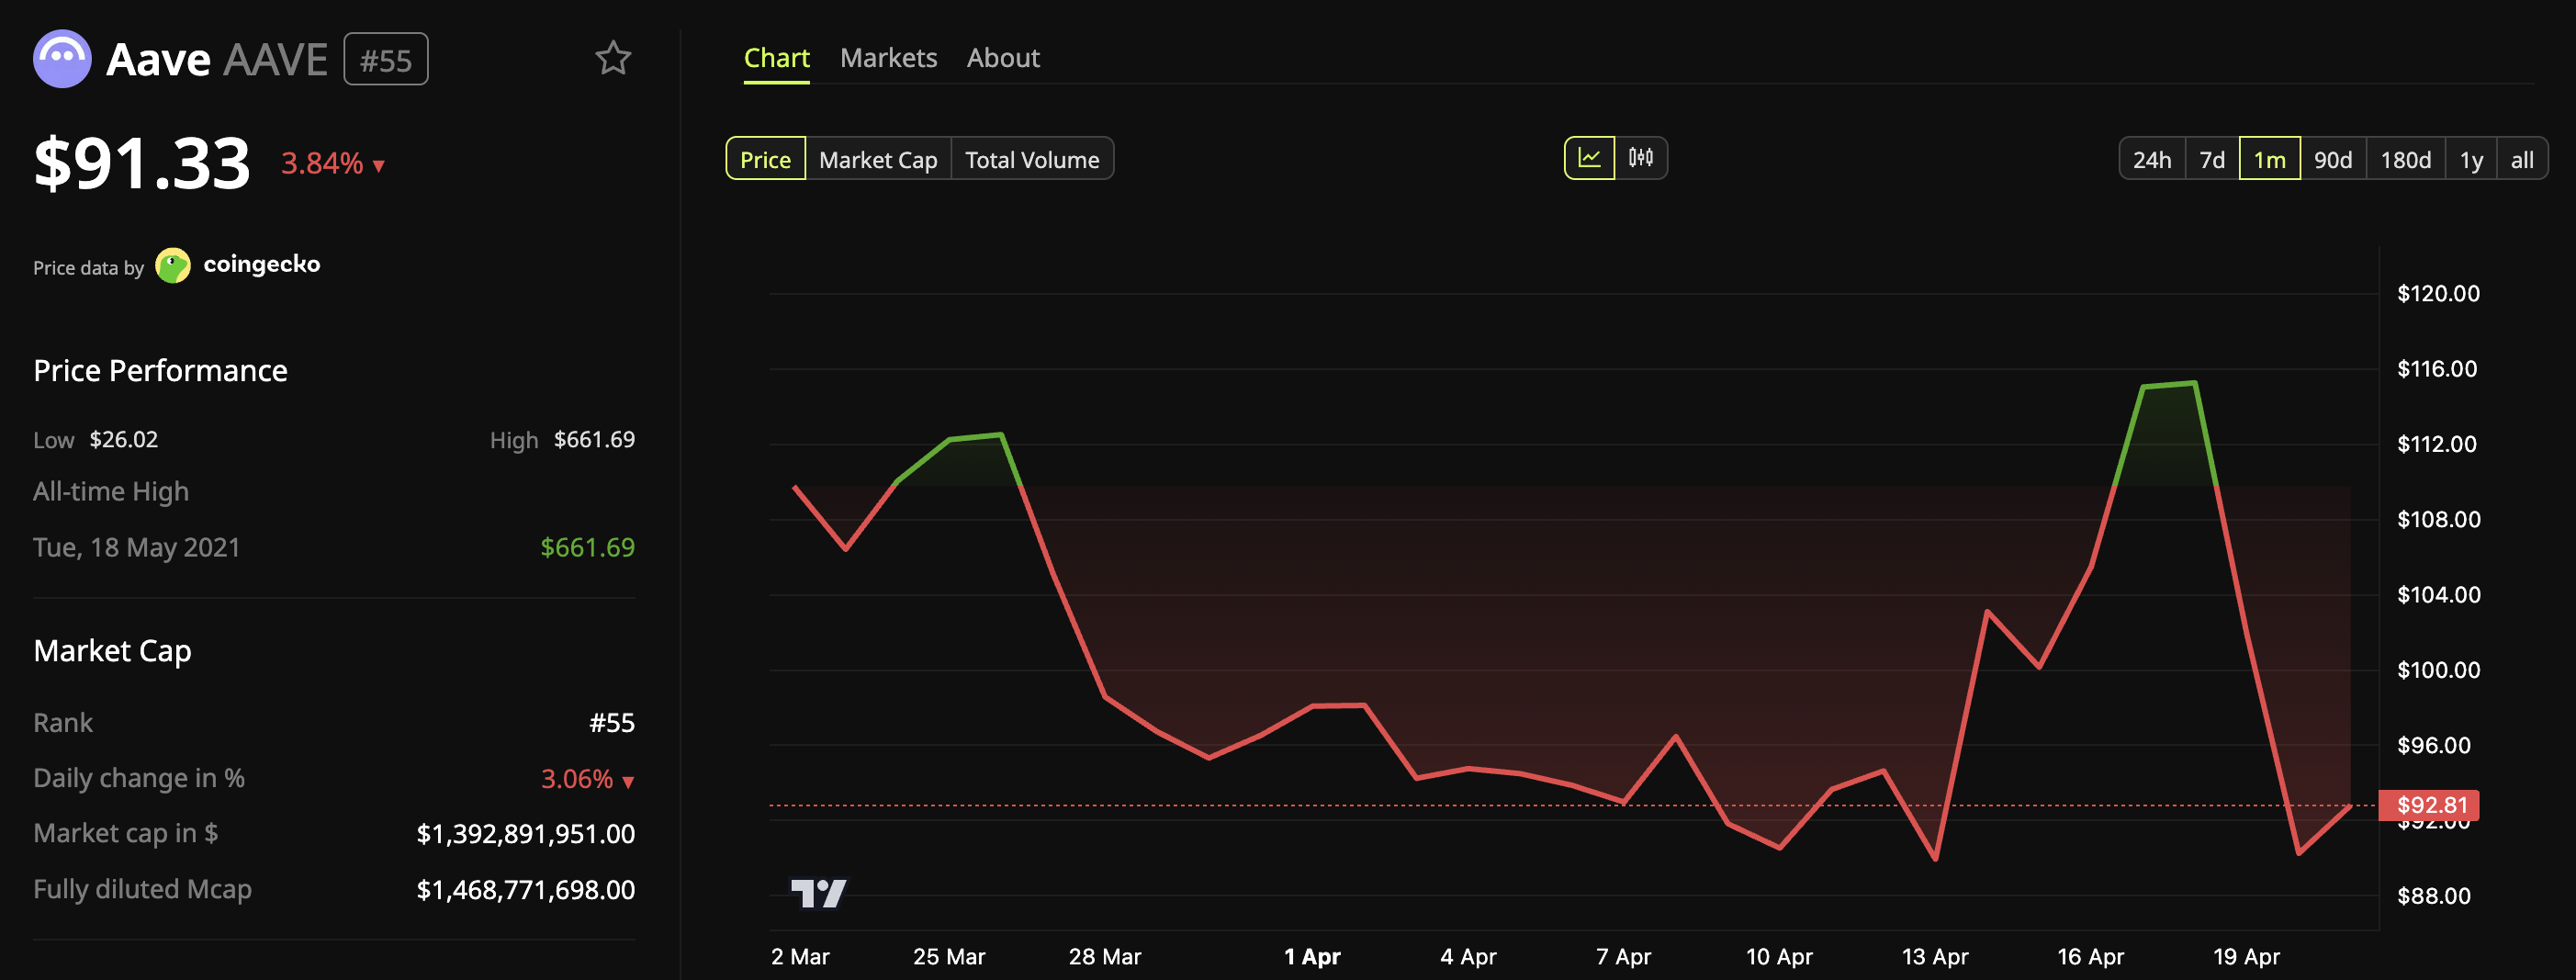Switch to candlestick chart icon
Image resolution: width=2576 pixels, height=980 pixels.
[1643, 157]
